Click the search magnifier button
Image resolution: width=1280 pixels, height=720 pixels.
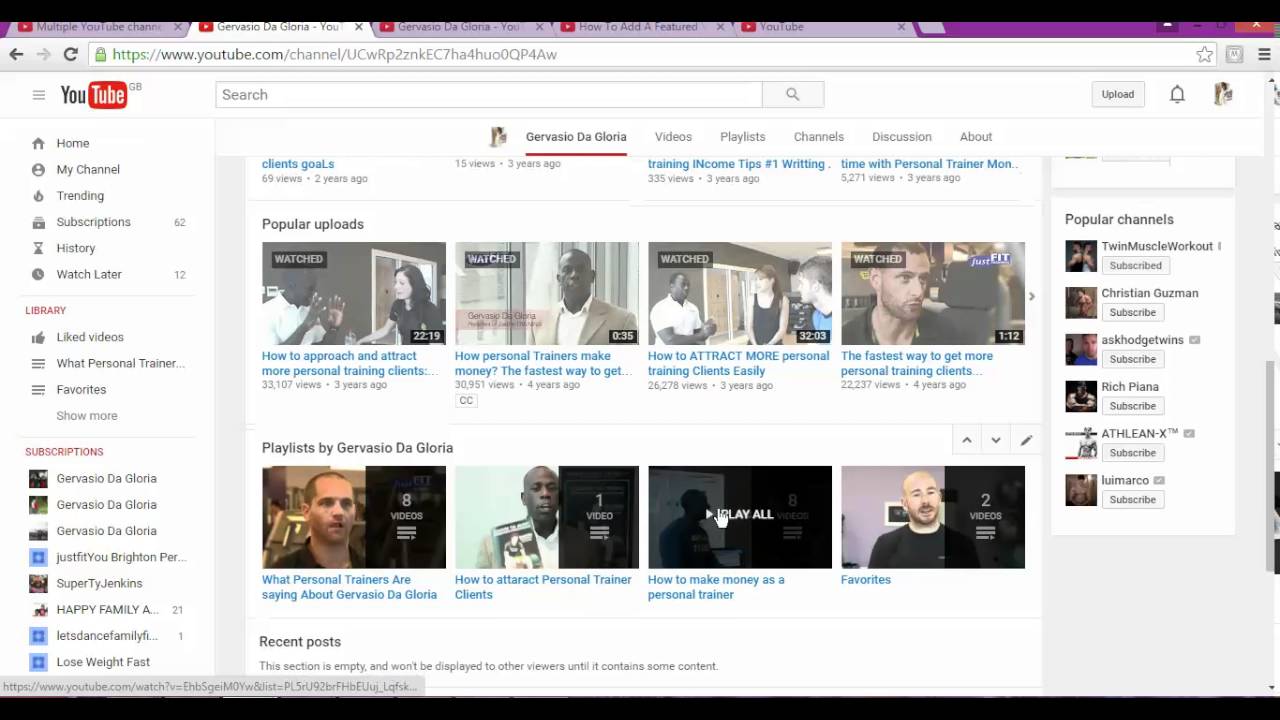point(792,95)
